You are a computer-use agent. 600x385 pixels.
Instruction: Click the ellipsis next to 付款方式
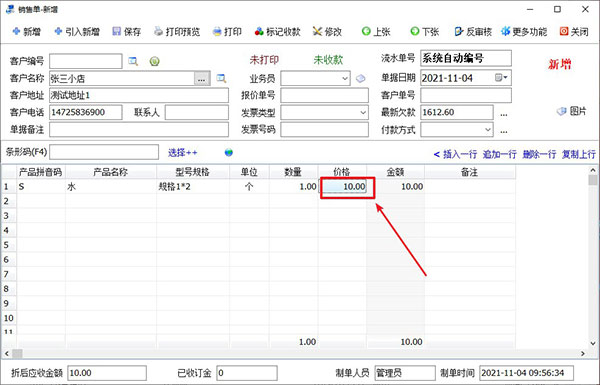pos(504,131)
